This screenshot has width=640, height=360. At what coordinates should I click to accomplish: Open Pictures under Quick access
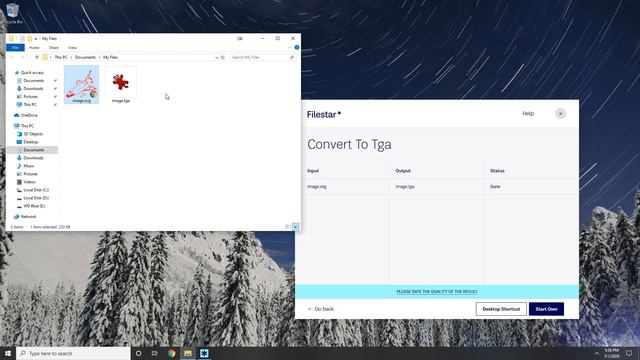click(30, 97)
